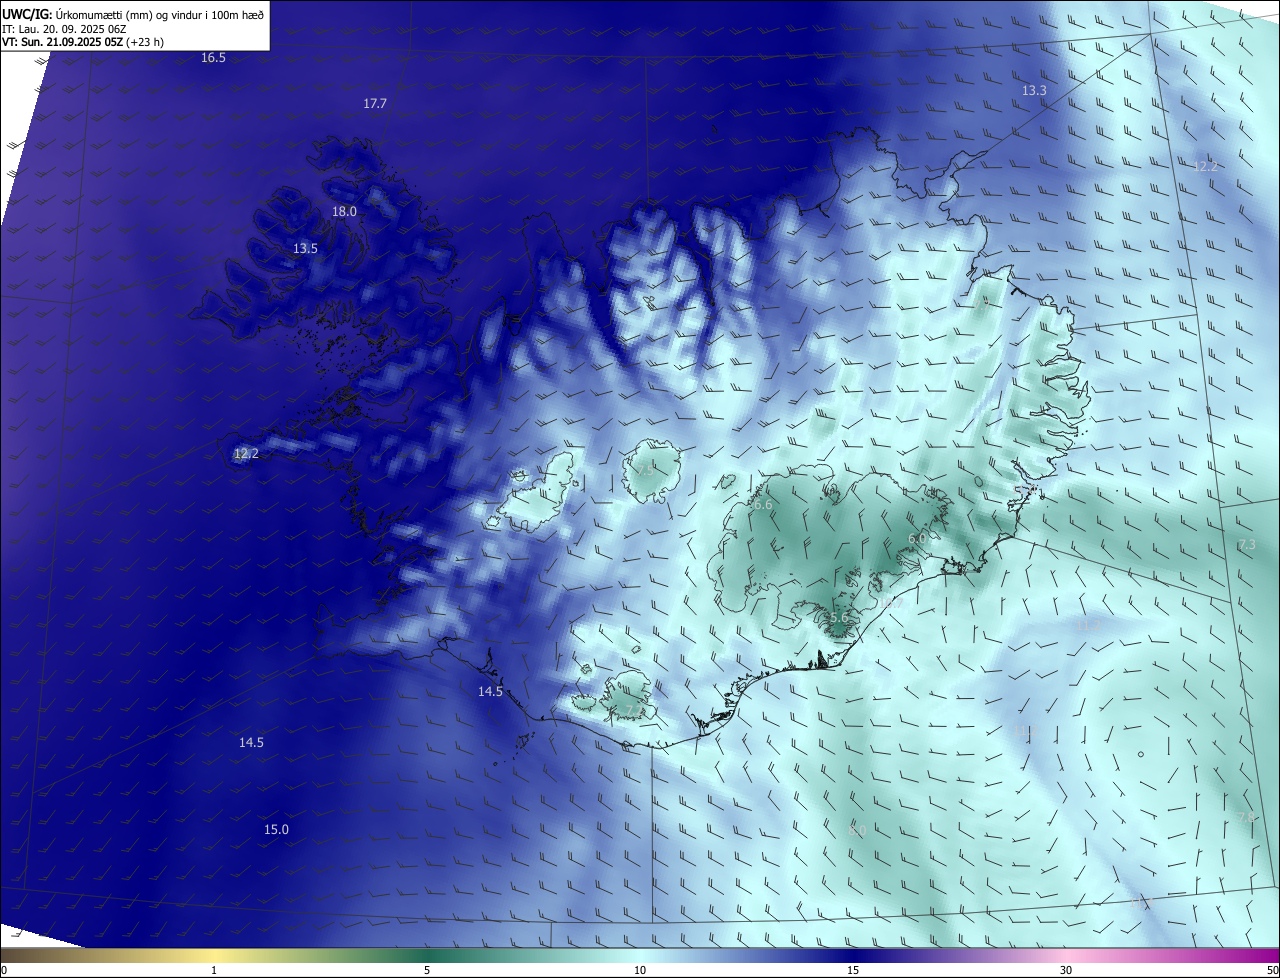Click the 7.3 value label on the map
1280x978 pixels.
1246,545
